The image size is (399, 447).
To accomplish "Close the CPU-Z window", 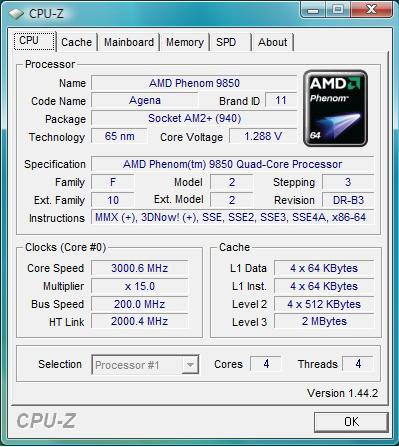I will click(x=371, y=10).
